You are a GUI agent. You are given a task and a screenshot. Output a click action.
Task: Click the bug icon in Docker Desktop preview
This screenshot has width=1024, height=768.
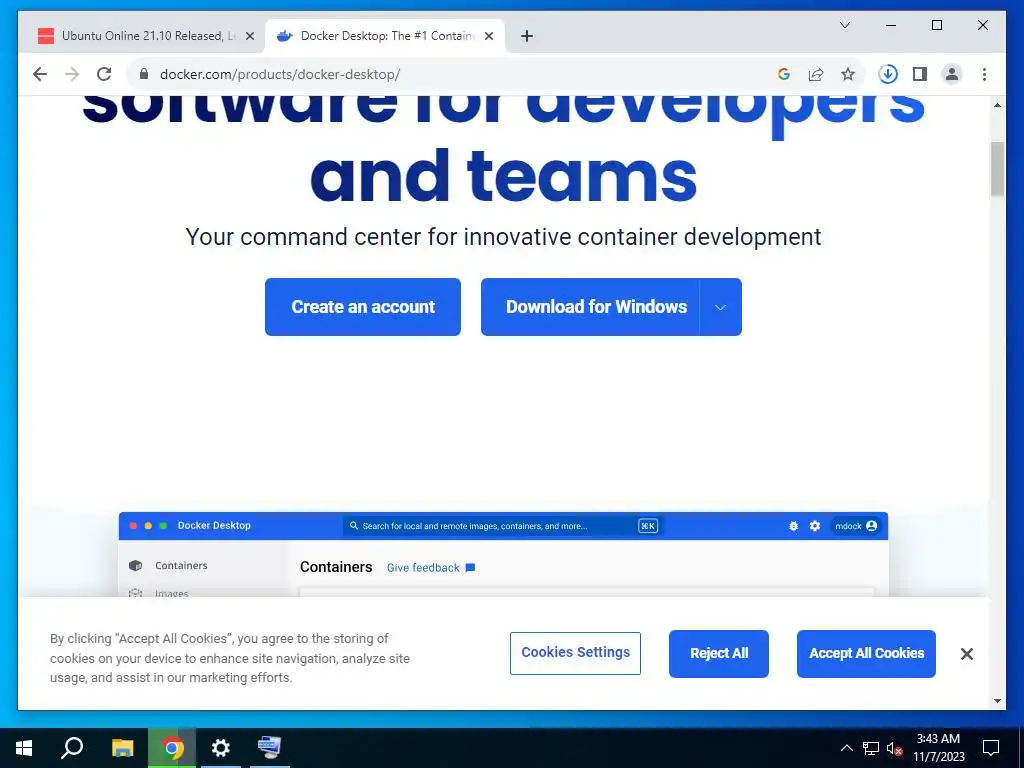coord(793,526)
